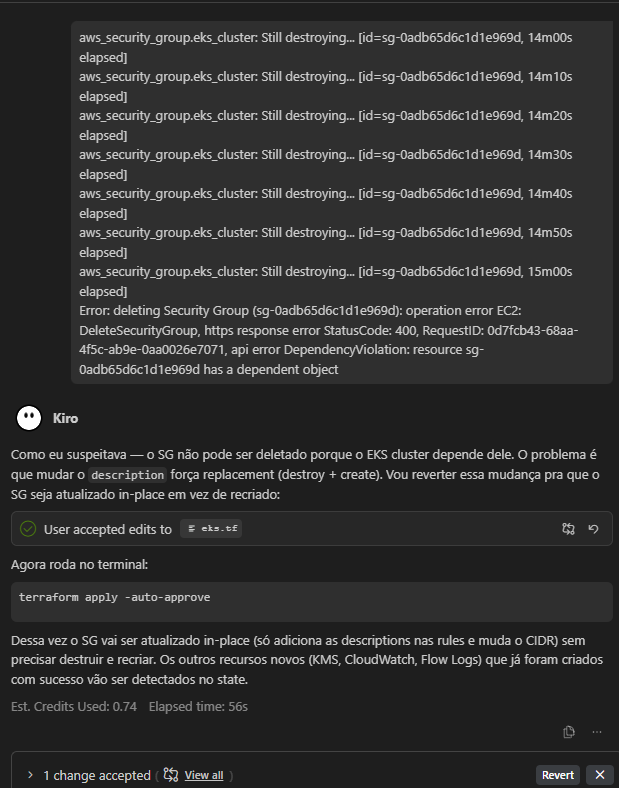Copy the Kiro response with copy icon
Screen dimensions: 619x788
coord(569,732)
